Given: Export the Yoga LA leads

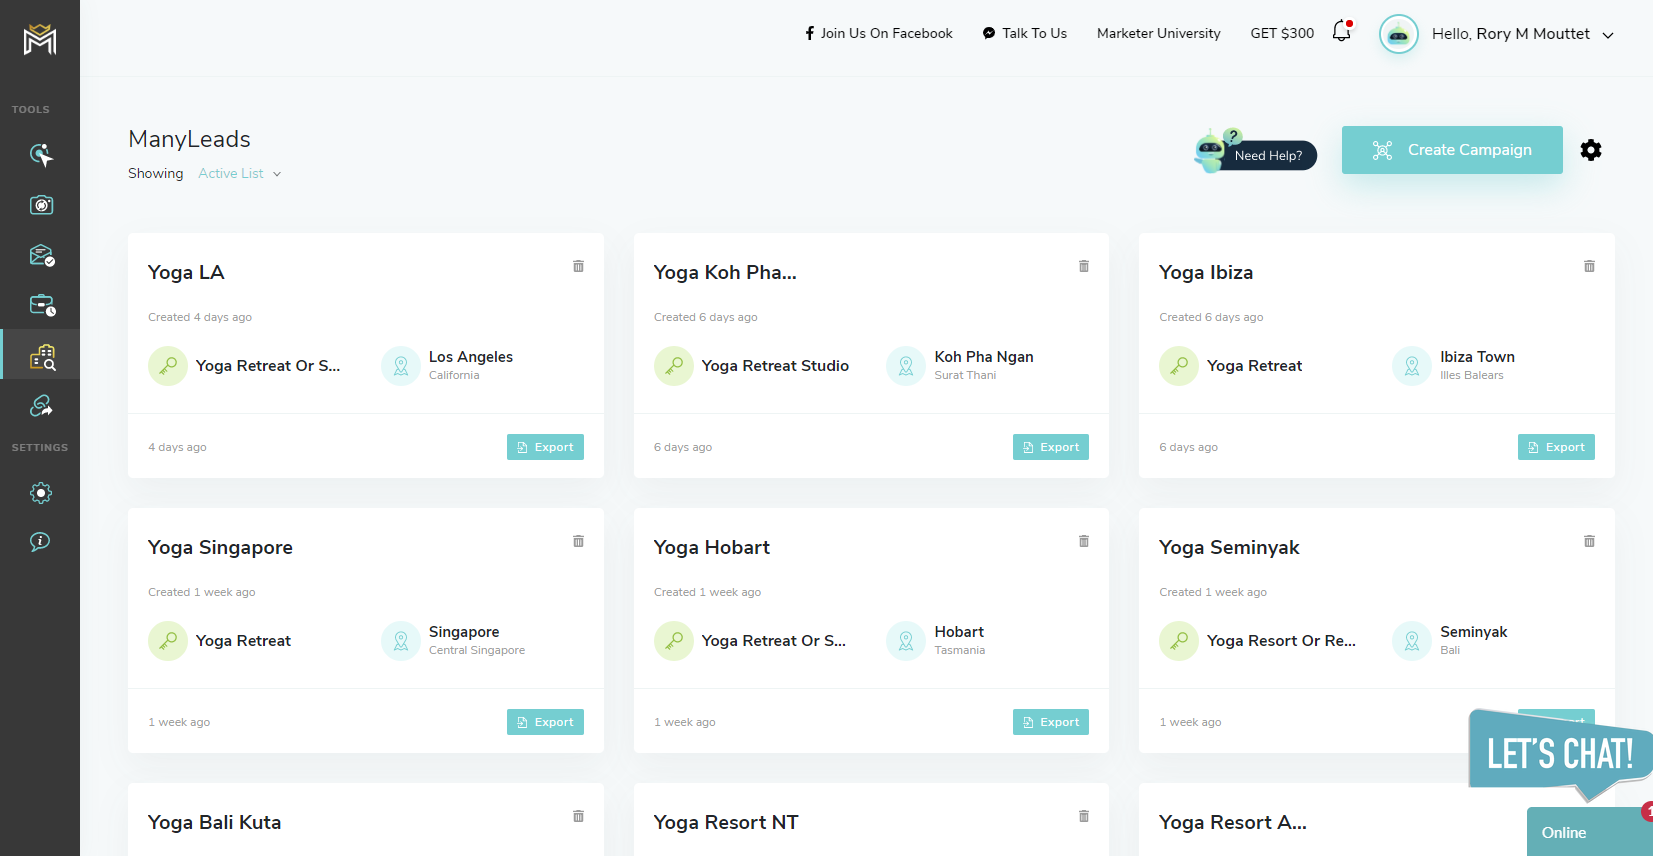Looking at the screenshot, I should [x=545, y=447].
